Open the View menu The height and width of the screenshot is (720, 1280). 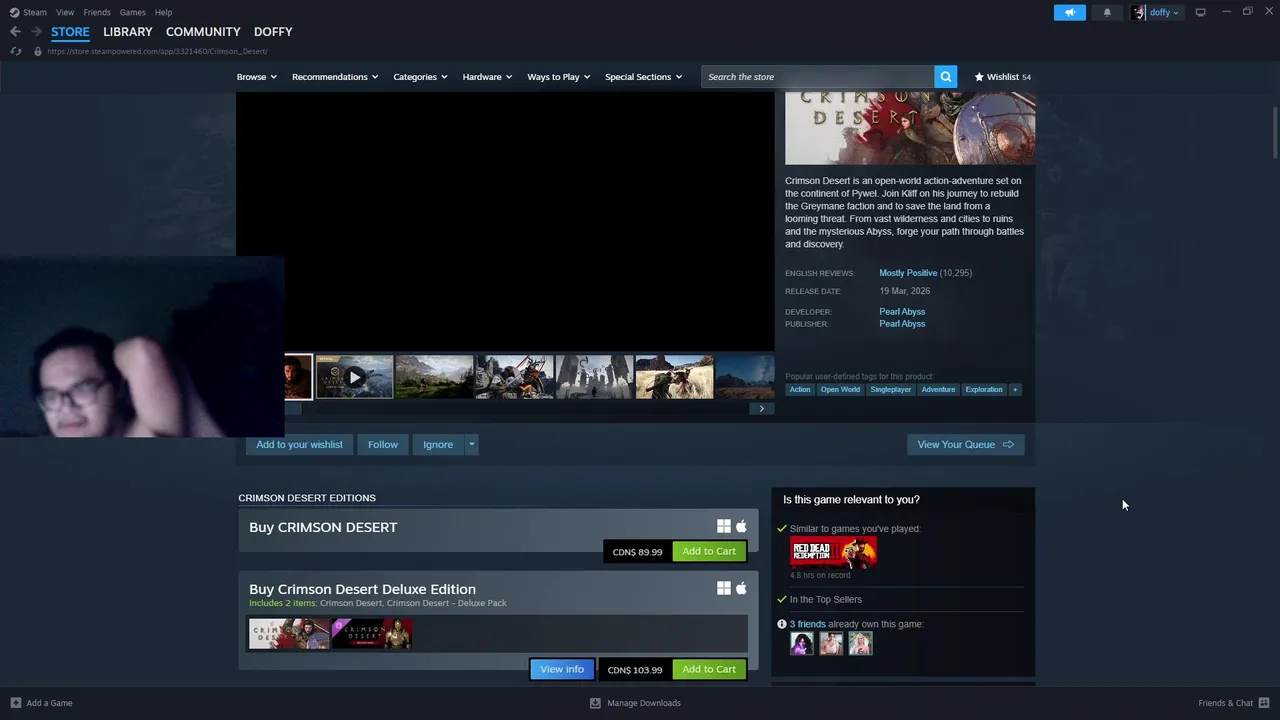pos(65,12)
